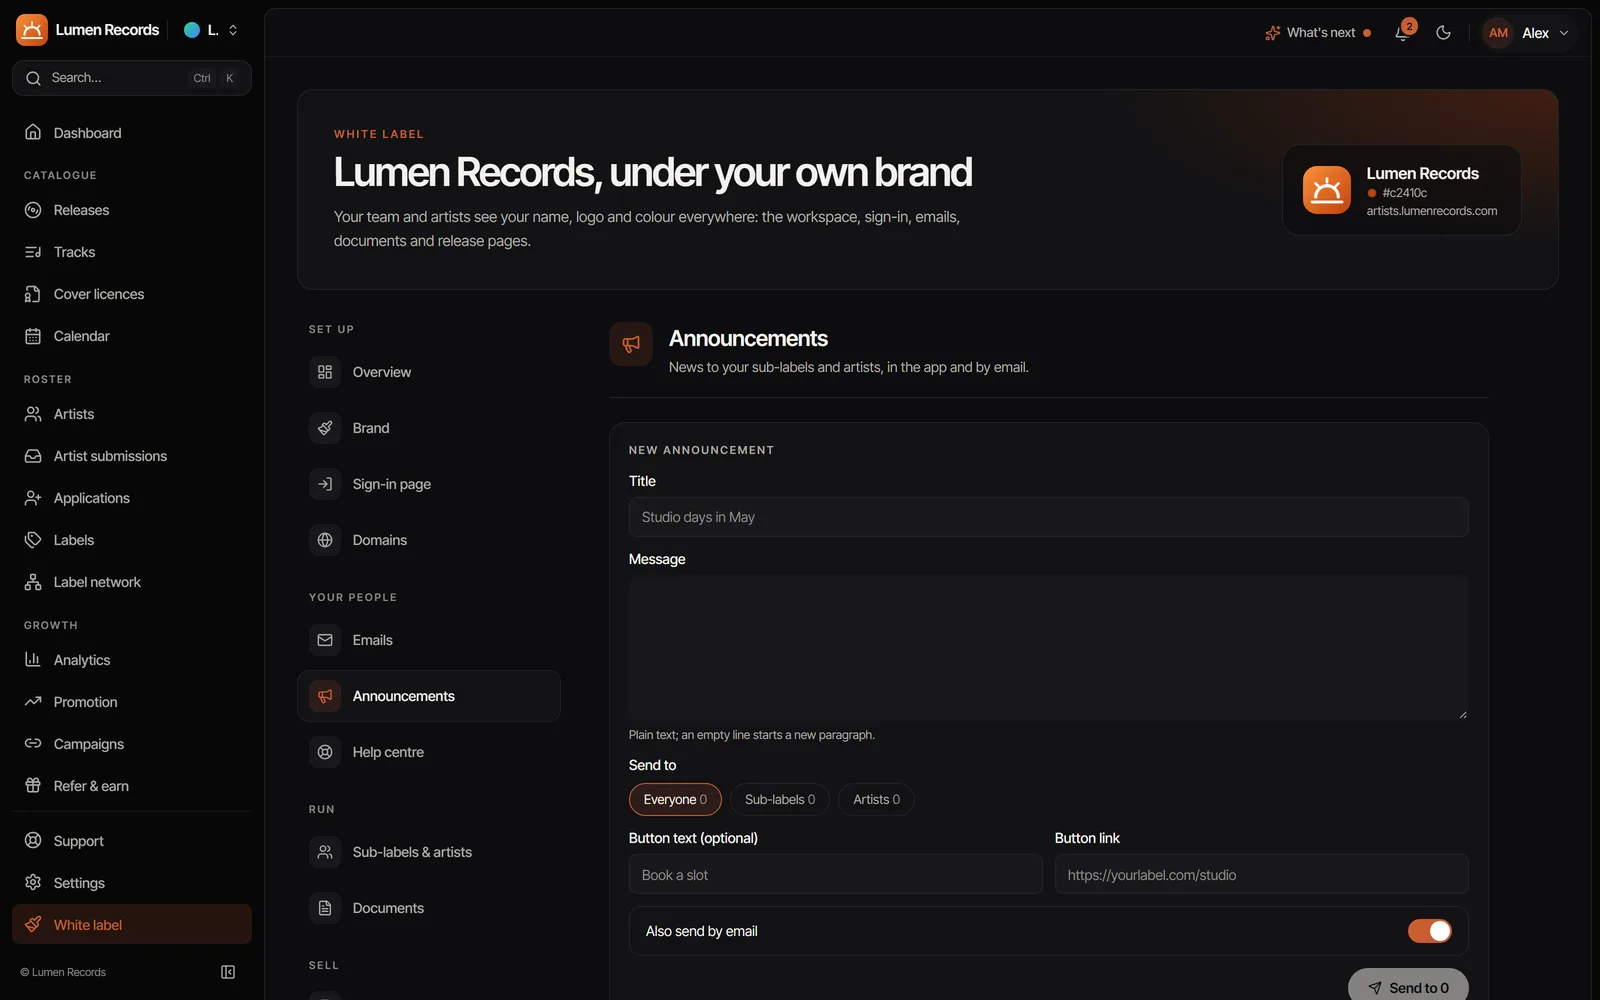Click the Refer & earn gift icon
Screen dimensions: 1600x1000
[x=33, y=786]
